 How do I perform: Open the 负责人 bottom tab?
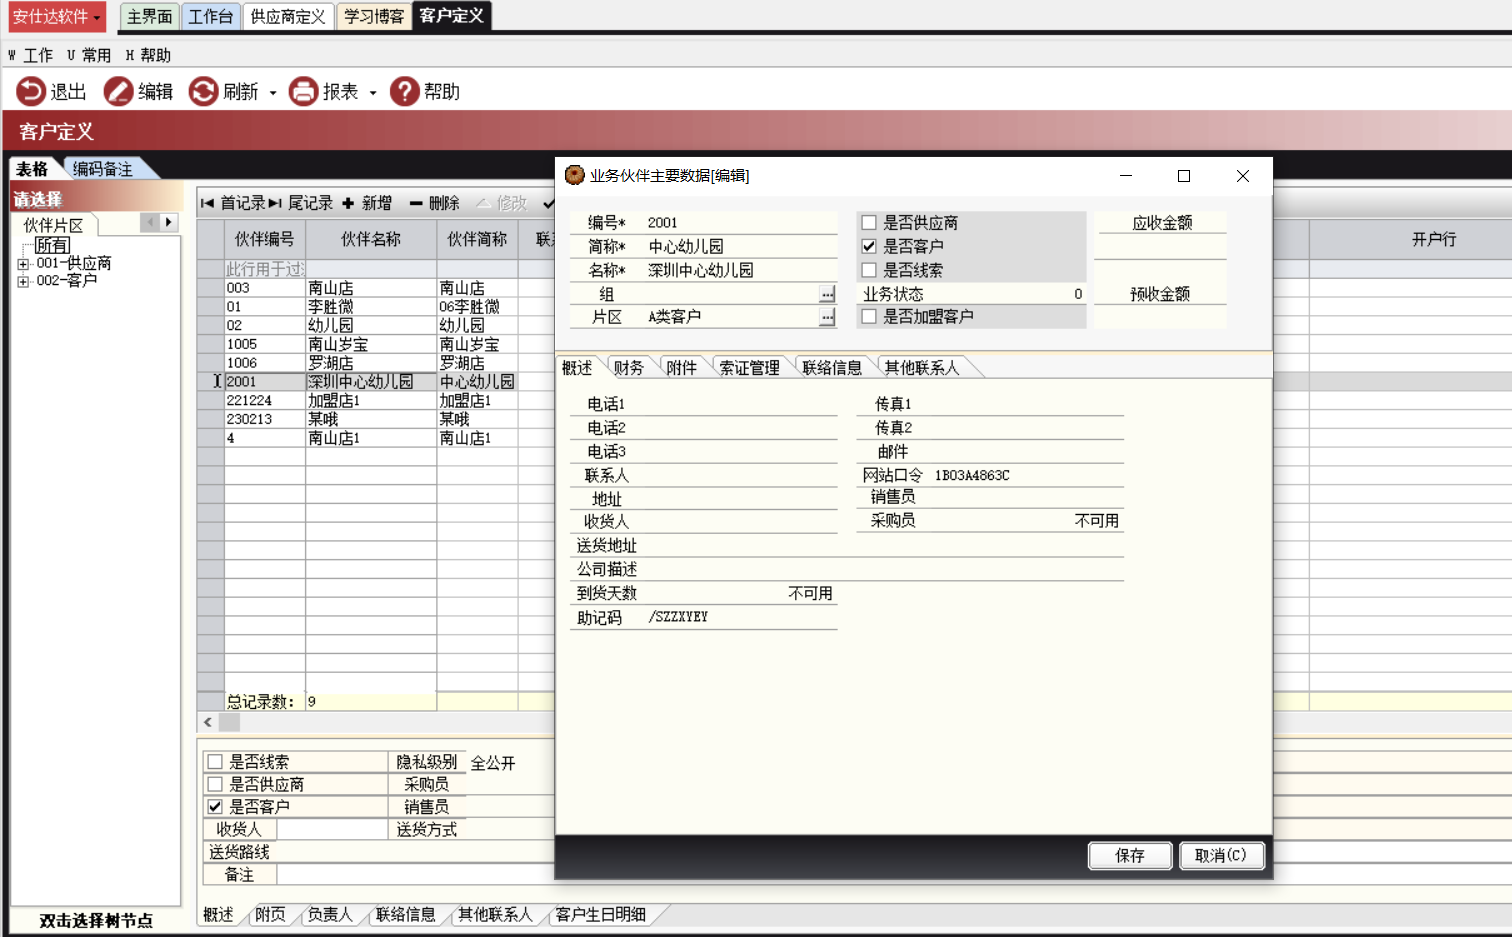tap(329, 914)
